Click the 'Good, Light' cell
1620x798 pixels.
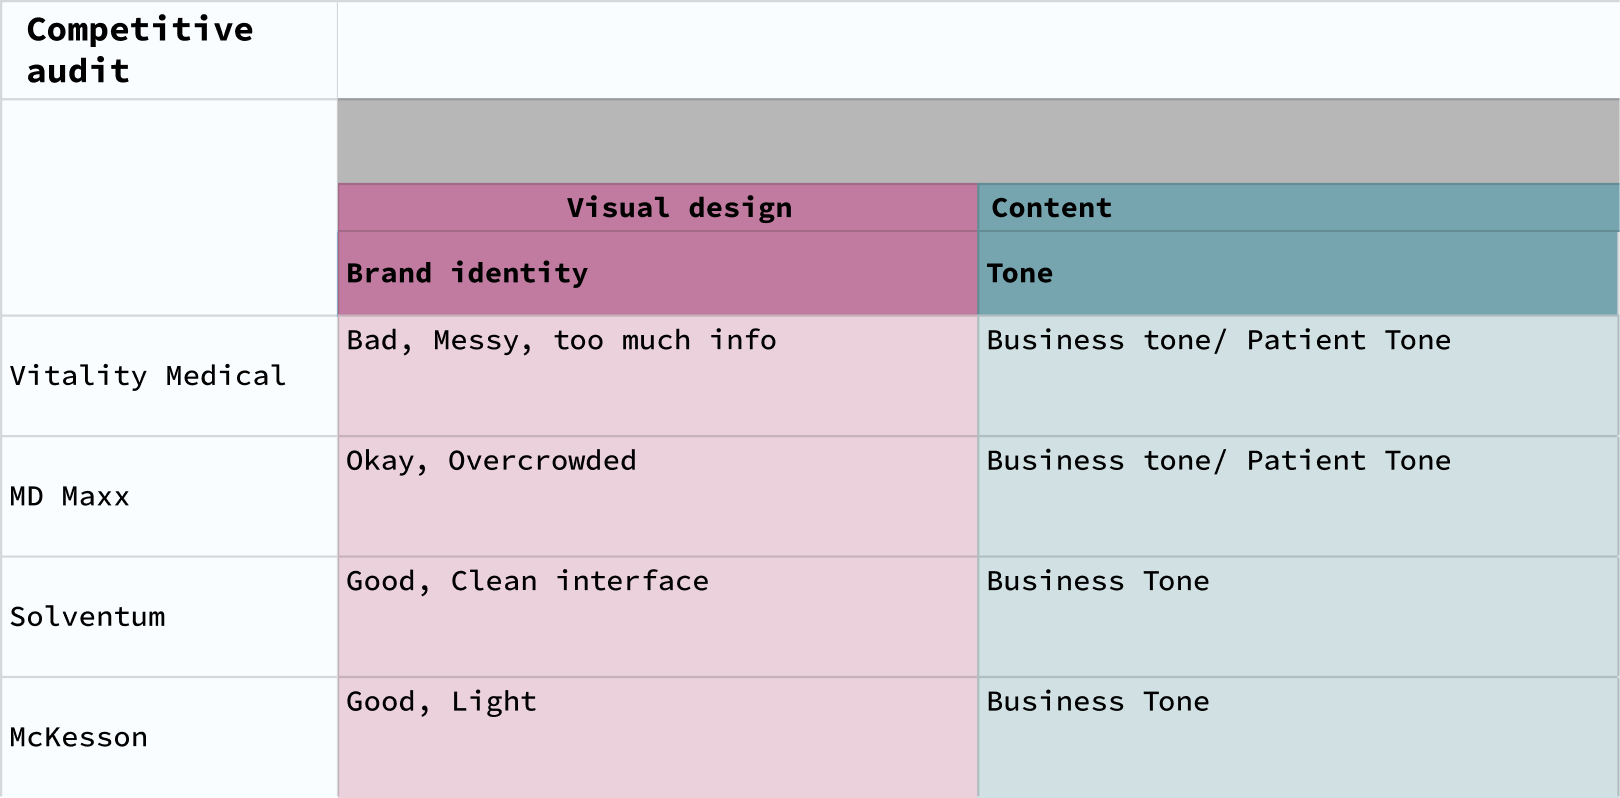[x=658, y=737]
